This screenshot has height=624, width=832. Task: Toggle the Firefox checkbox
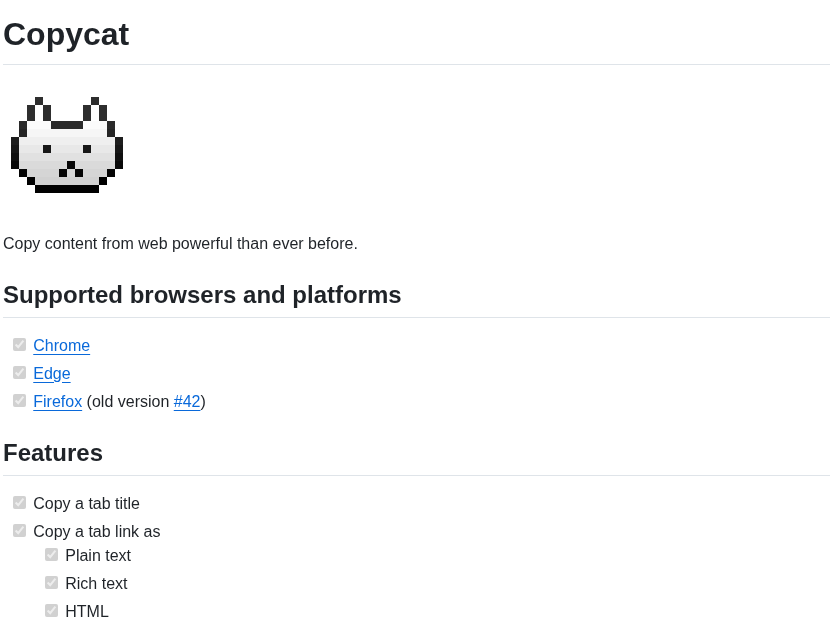coord(20,401)
